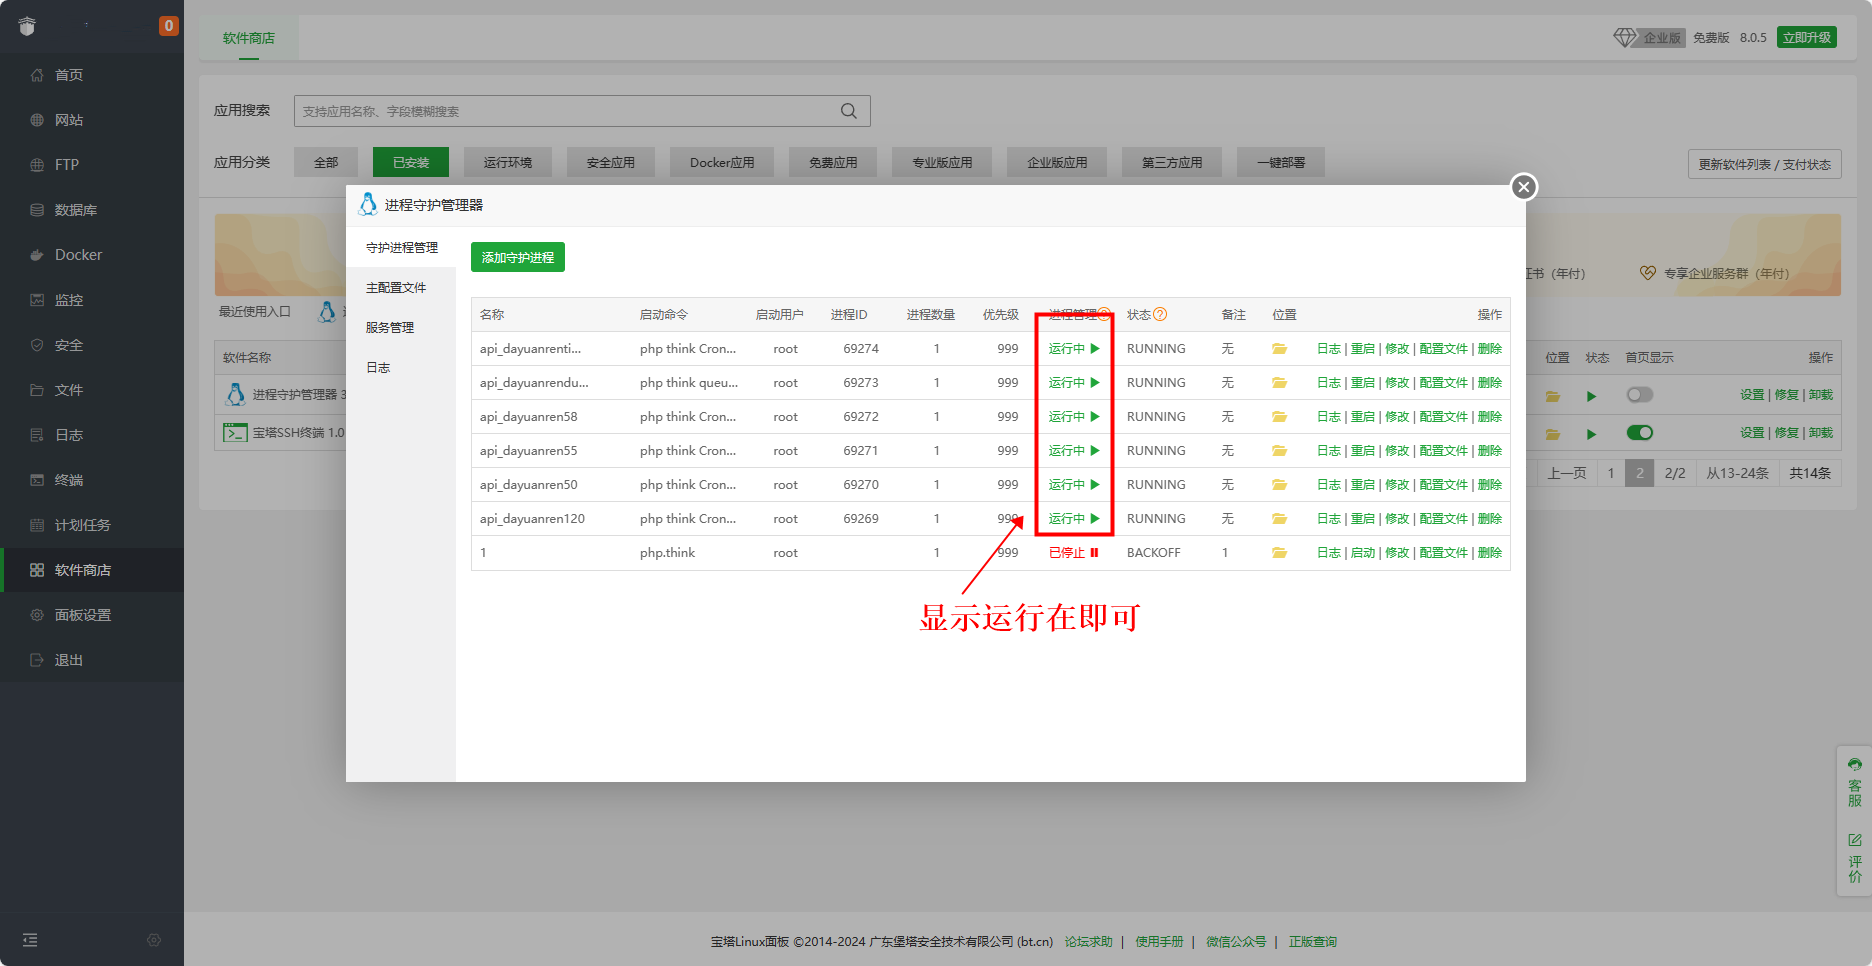
Task: Collapse the sidebar using bottom-left menu icon
Action: [x=30, y=940]
